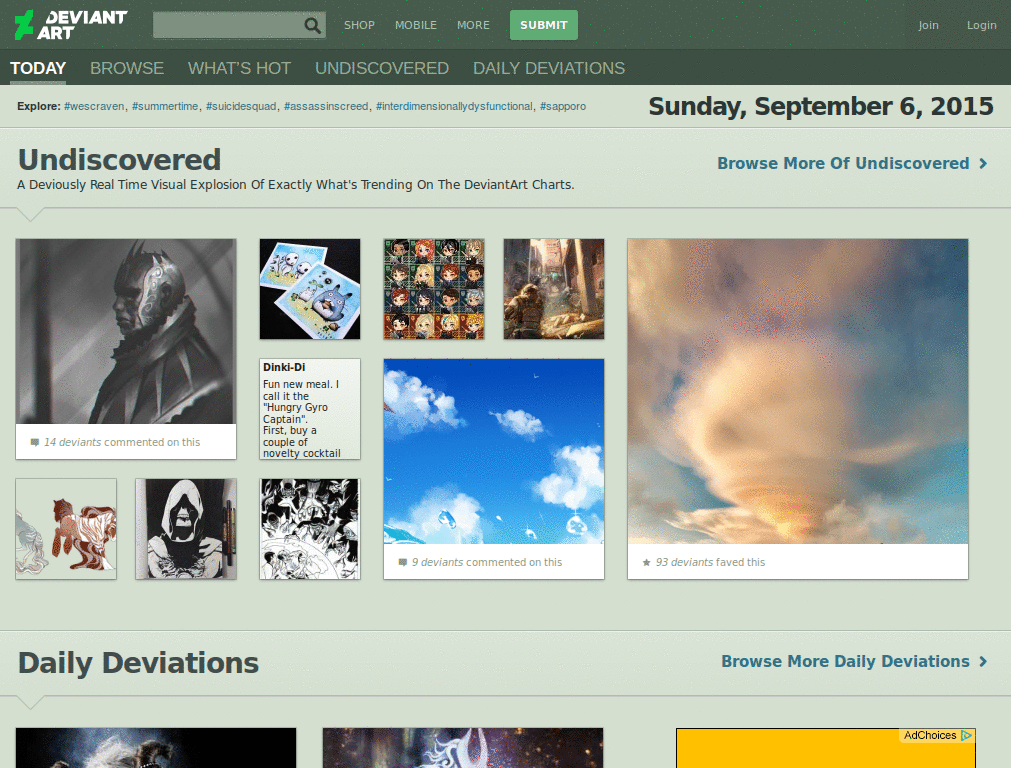
Task: Click the search magnifier icon
Action: tap(312, 25)
